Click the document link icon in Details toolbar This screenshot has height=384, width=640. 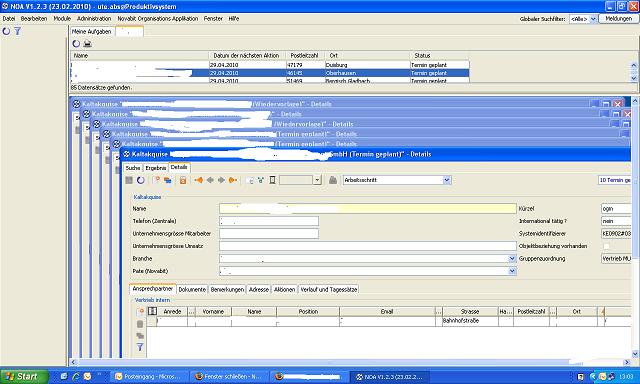[249, 180]
